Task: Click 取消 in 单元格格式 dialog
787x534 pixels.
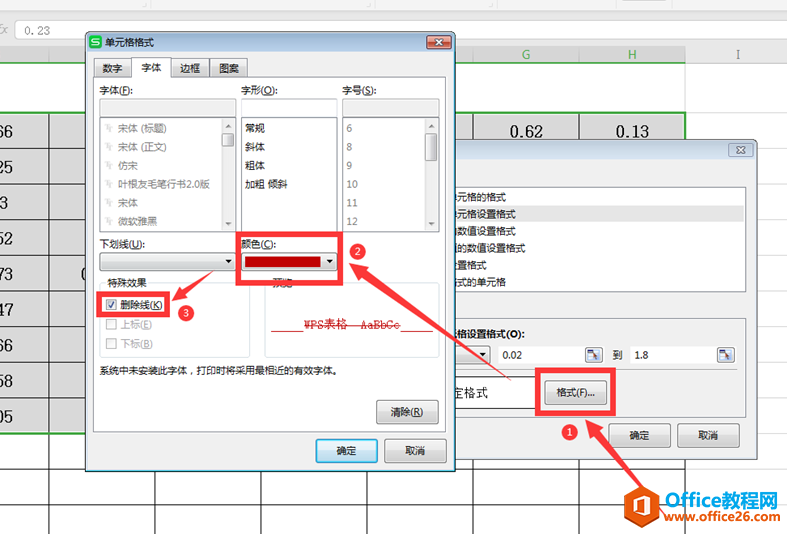Action: pyautogui.click(x=415, y=451)
